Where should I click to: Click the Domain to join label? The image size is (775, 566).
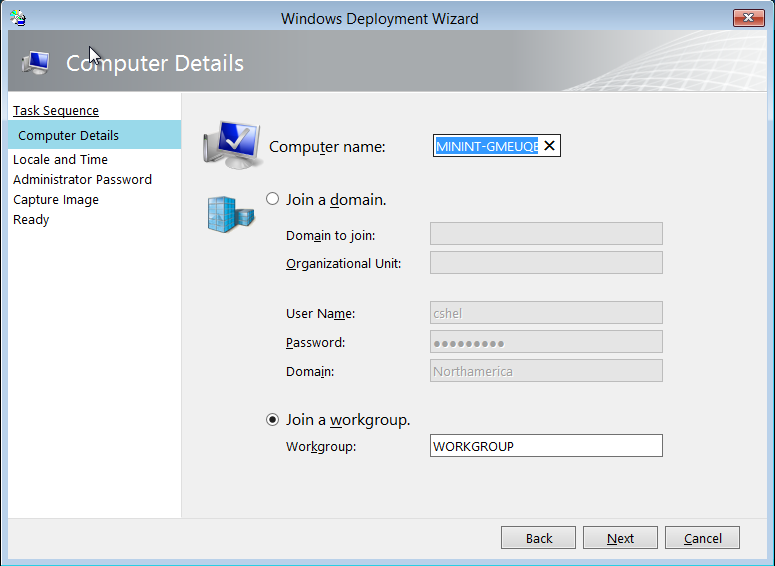331,235
